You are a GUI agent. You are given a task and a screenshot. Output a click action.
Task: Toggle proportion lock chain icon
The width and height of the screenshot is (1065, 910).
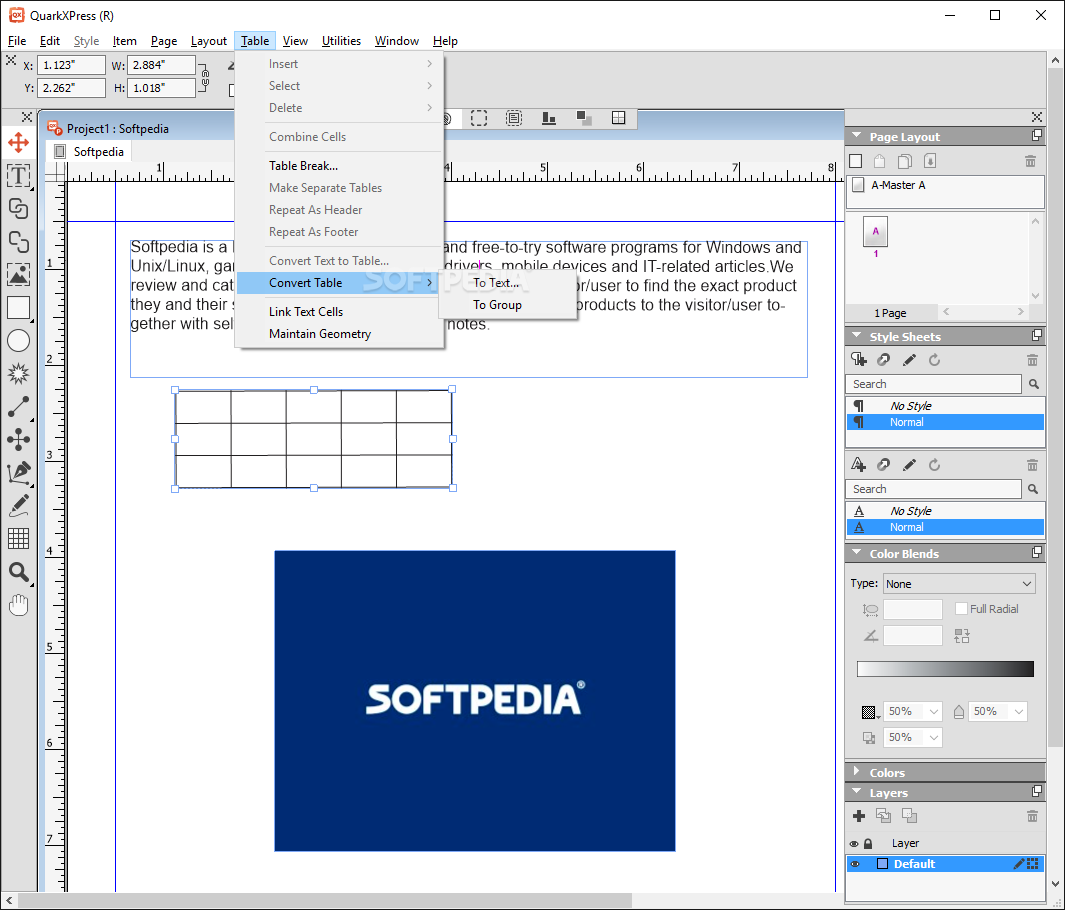205,77
